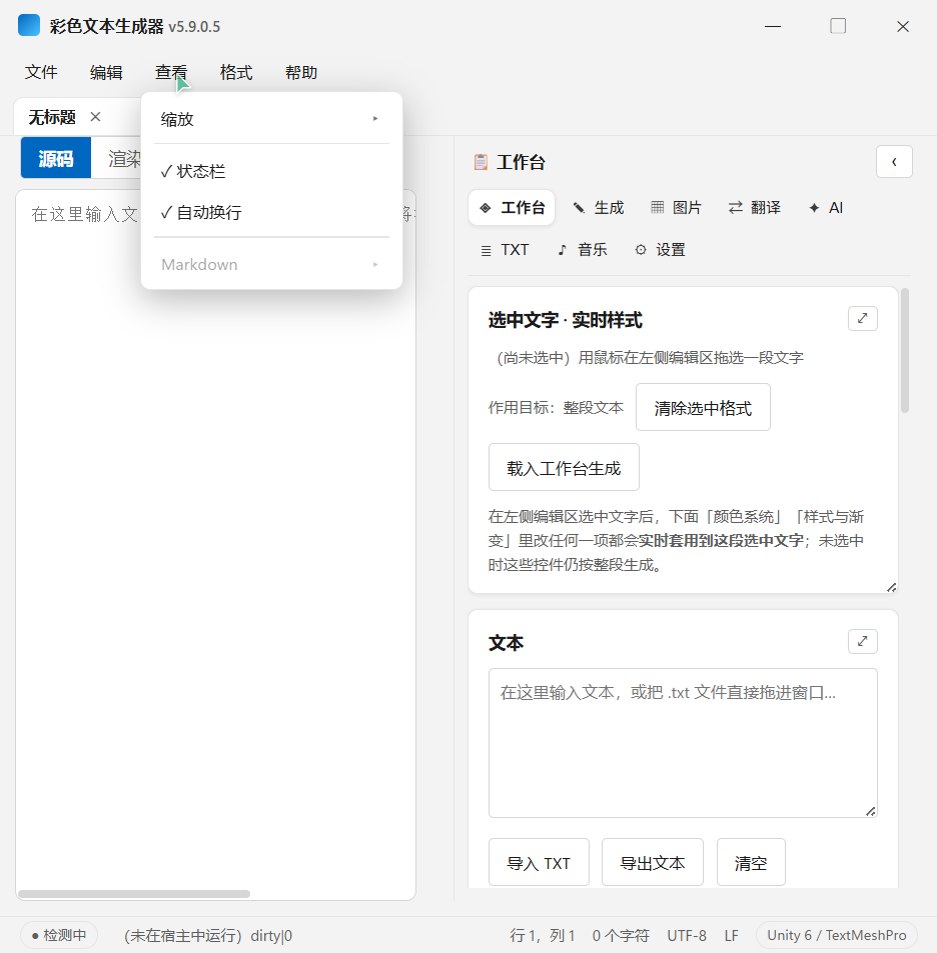This screenshot has width=937, height=953.
Task: Switch to the 翻译 panel tab
Action: pos(754,208)
